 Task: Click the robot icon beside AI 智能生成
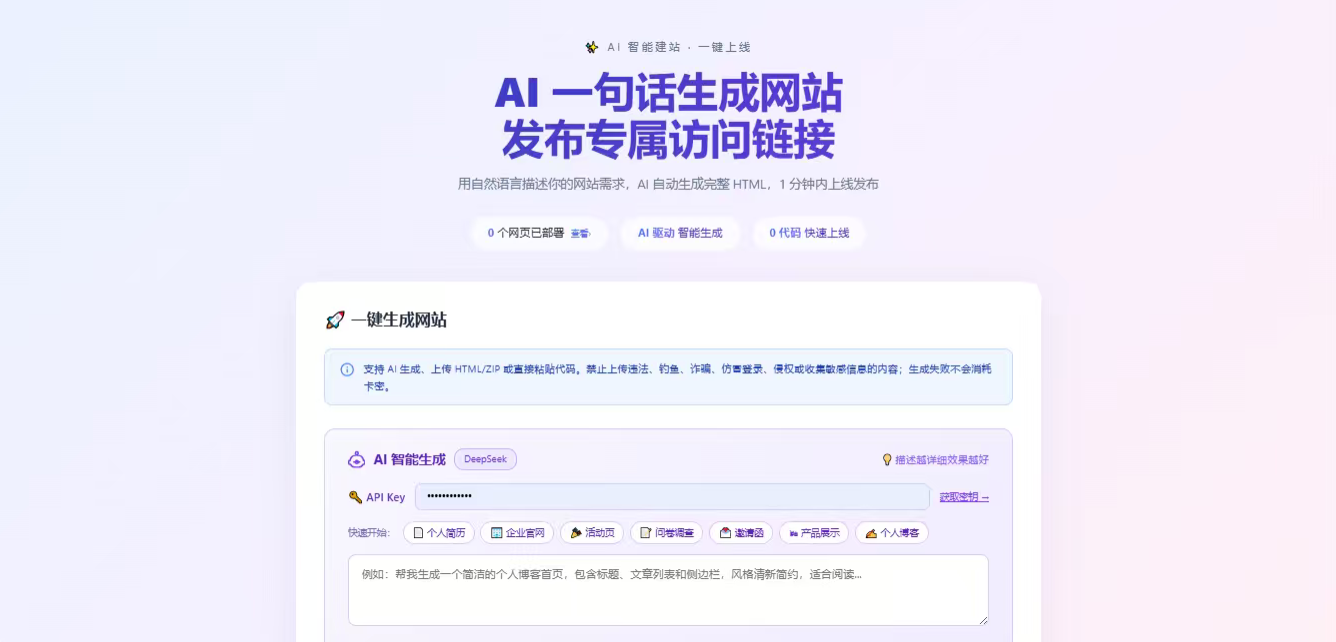(x=356, y=460)
